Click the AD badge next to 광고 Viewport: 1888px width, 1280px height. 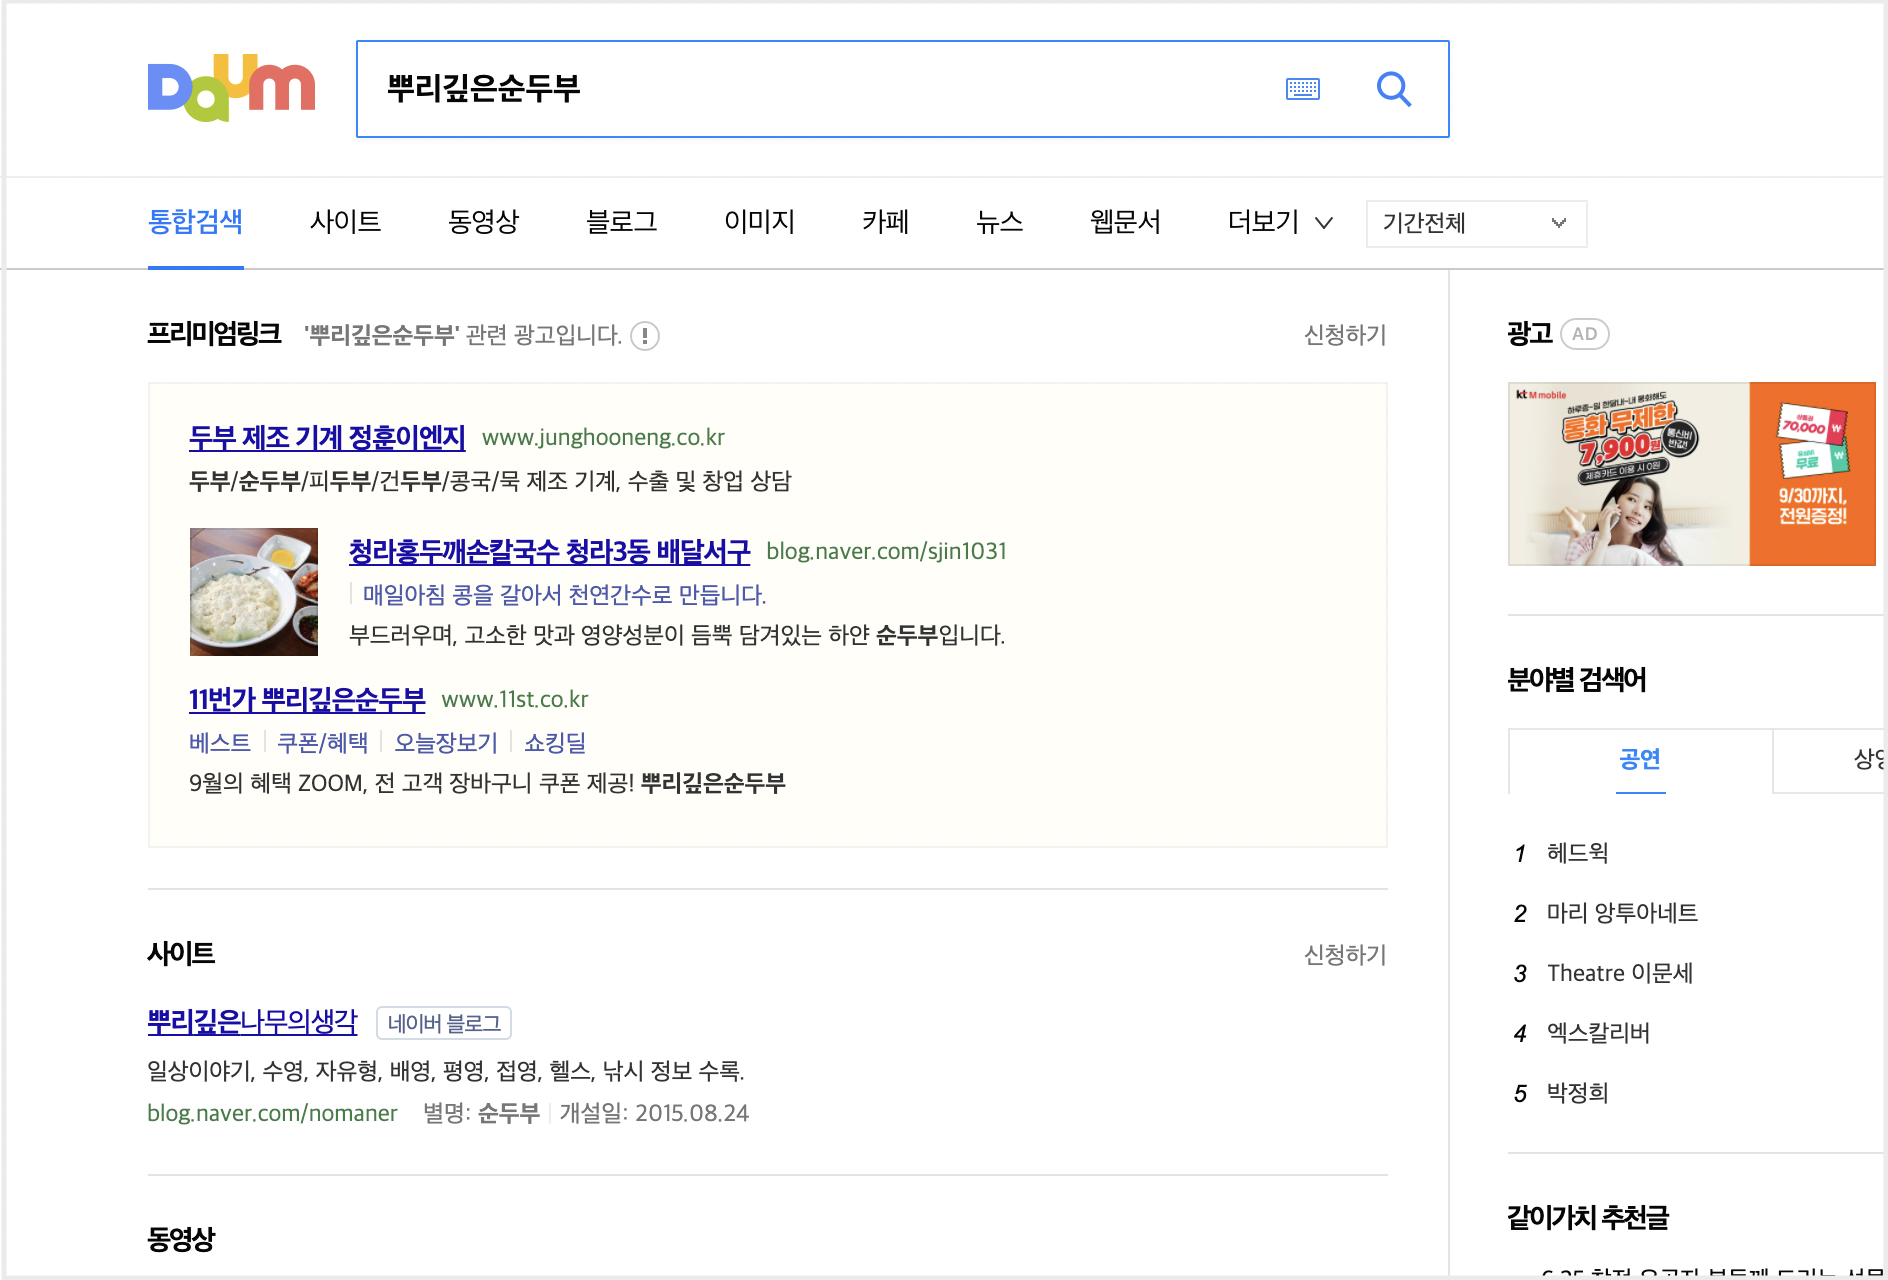point(1584,334)
